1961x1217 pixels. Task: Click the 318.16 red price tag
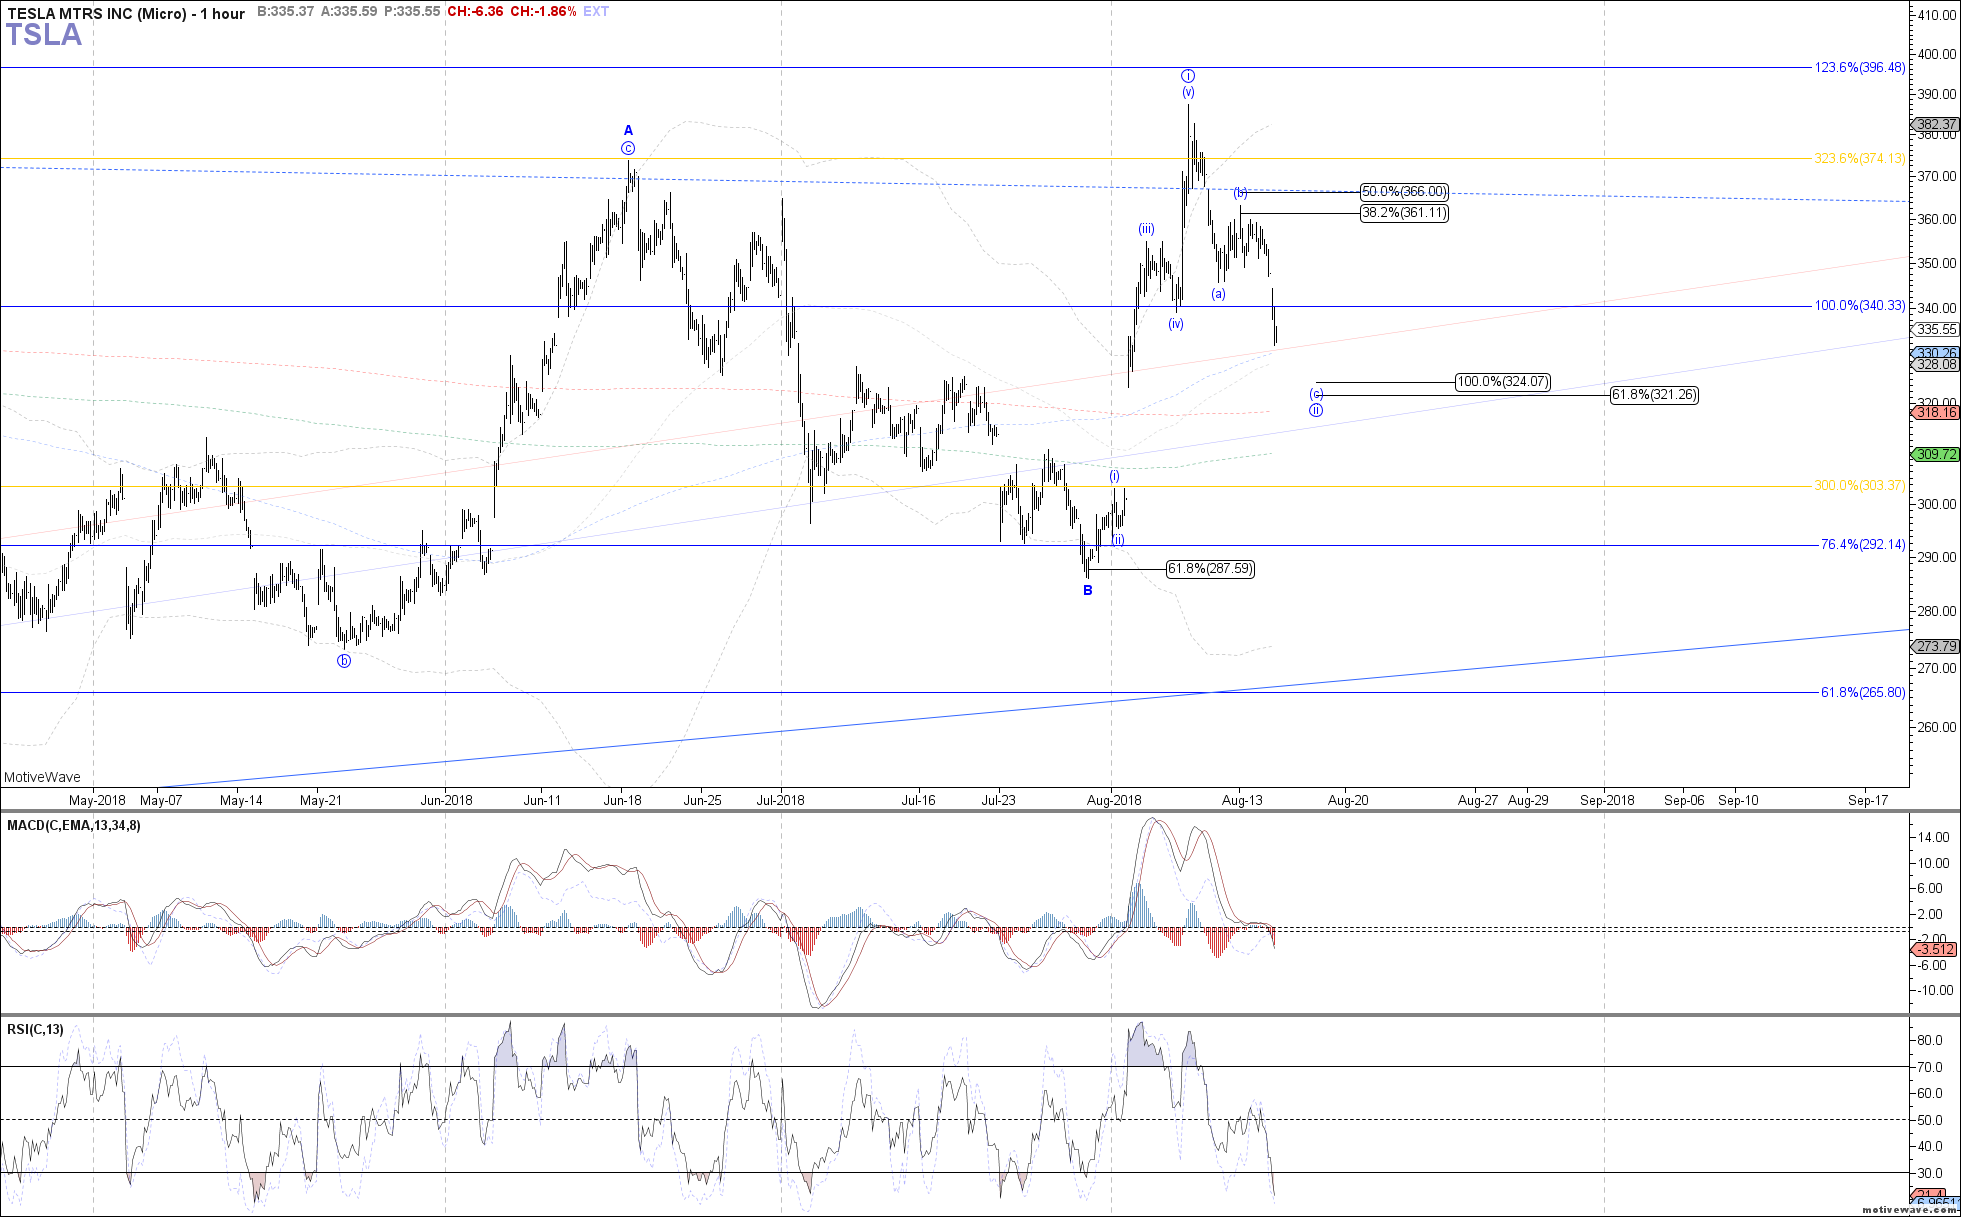[x=1936, y=412]
